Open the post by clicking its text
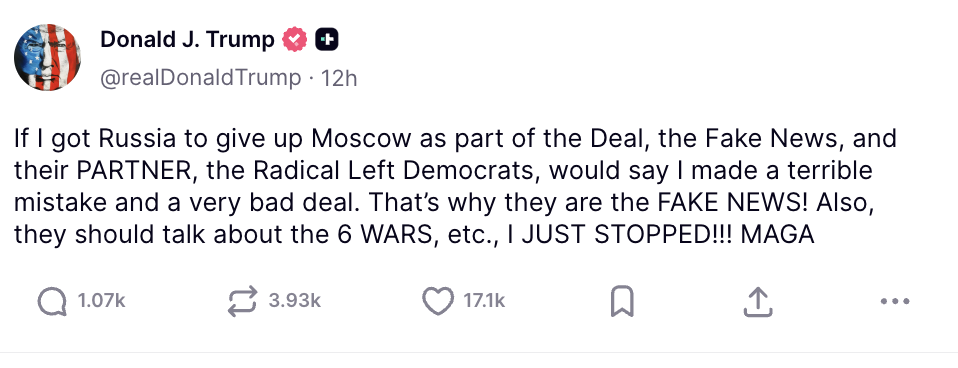 pyautogui.click(x=455, y=186)
